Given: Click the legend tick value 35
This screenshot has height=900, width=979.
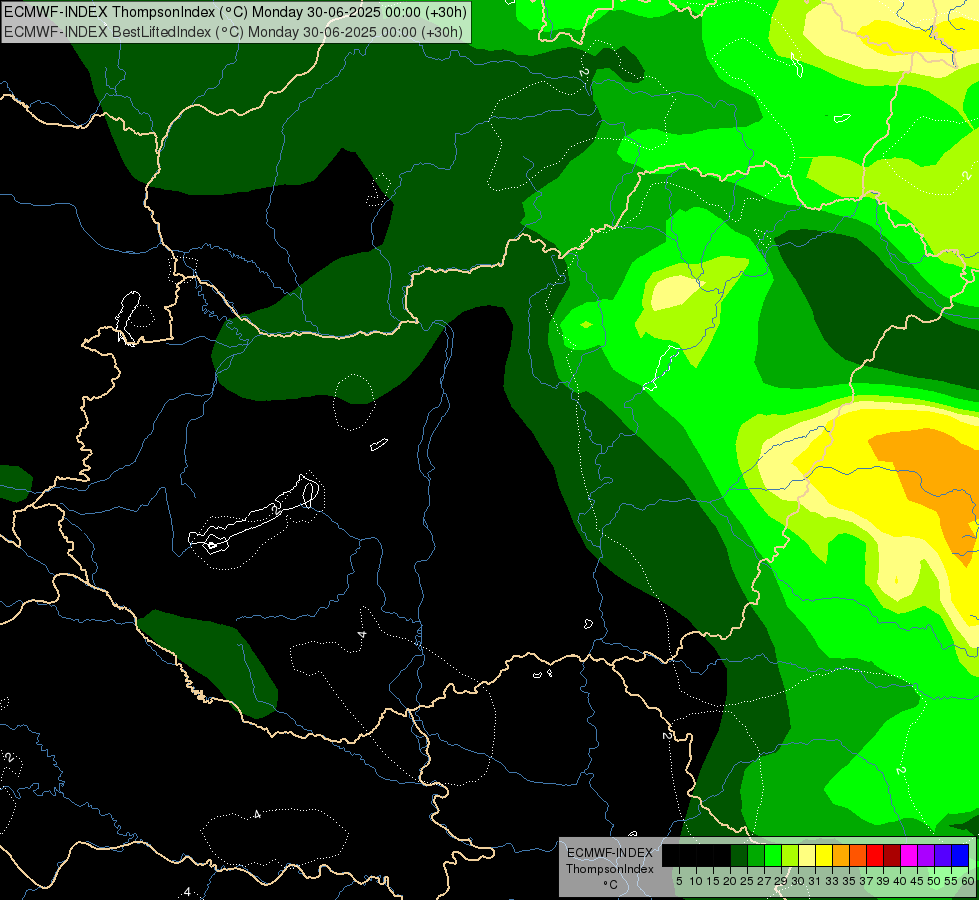Looking at the screenshot, I should point(849,881).
